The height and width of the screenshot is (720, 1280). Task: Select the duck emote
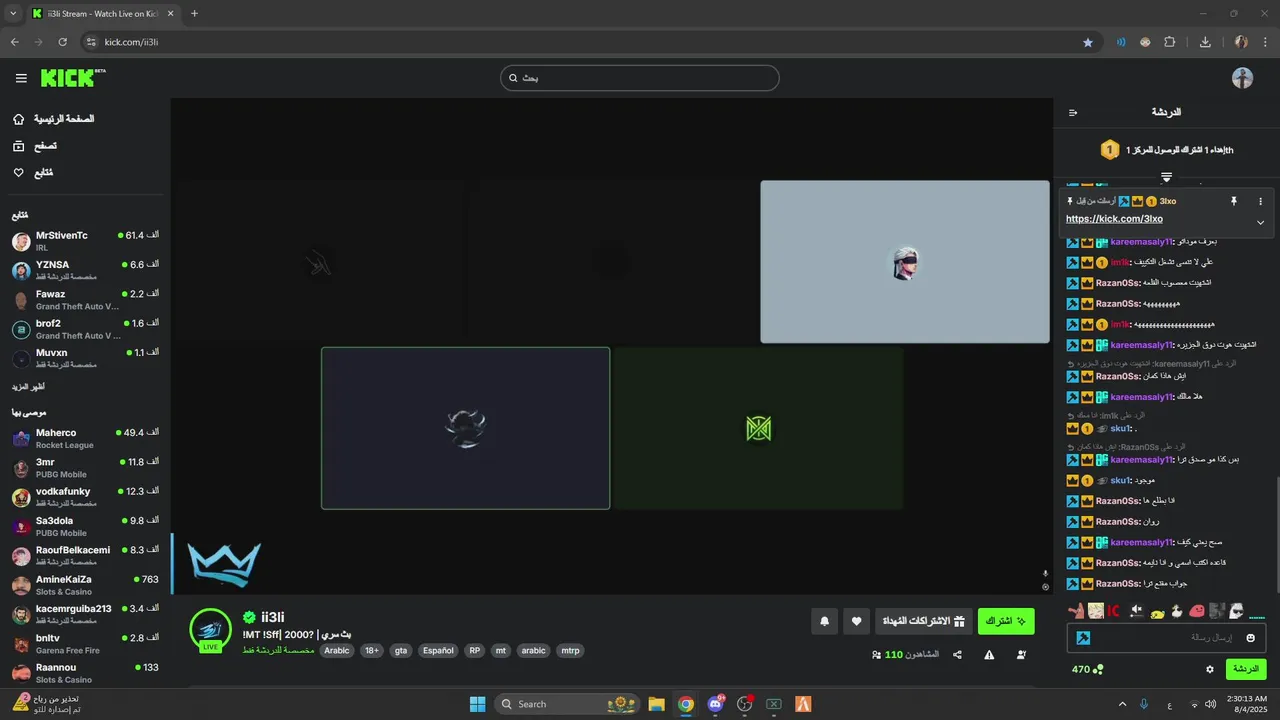[x=1177, y=610]
